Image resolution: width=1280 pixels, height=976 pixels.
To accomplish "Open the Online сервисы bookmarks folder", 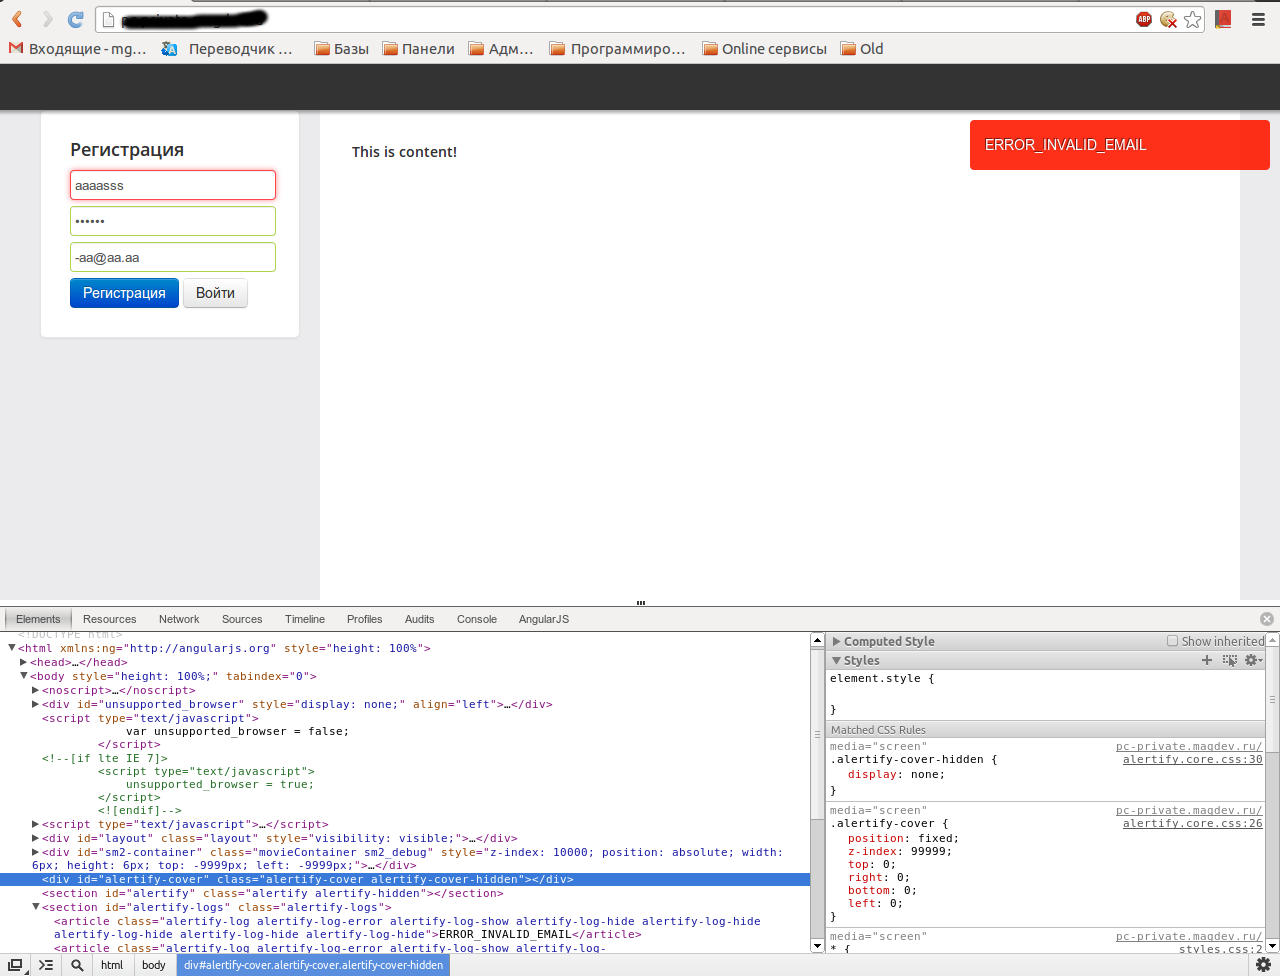I will click(x=765, y=48).
